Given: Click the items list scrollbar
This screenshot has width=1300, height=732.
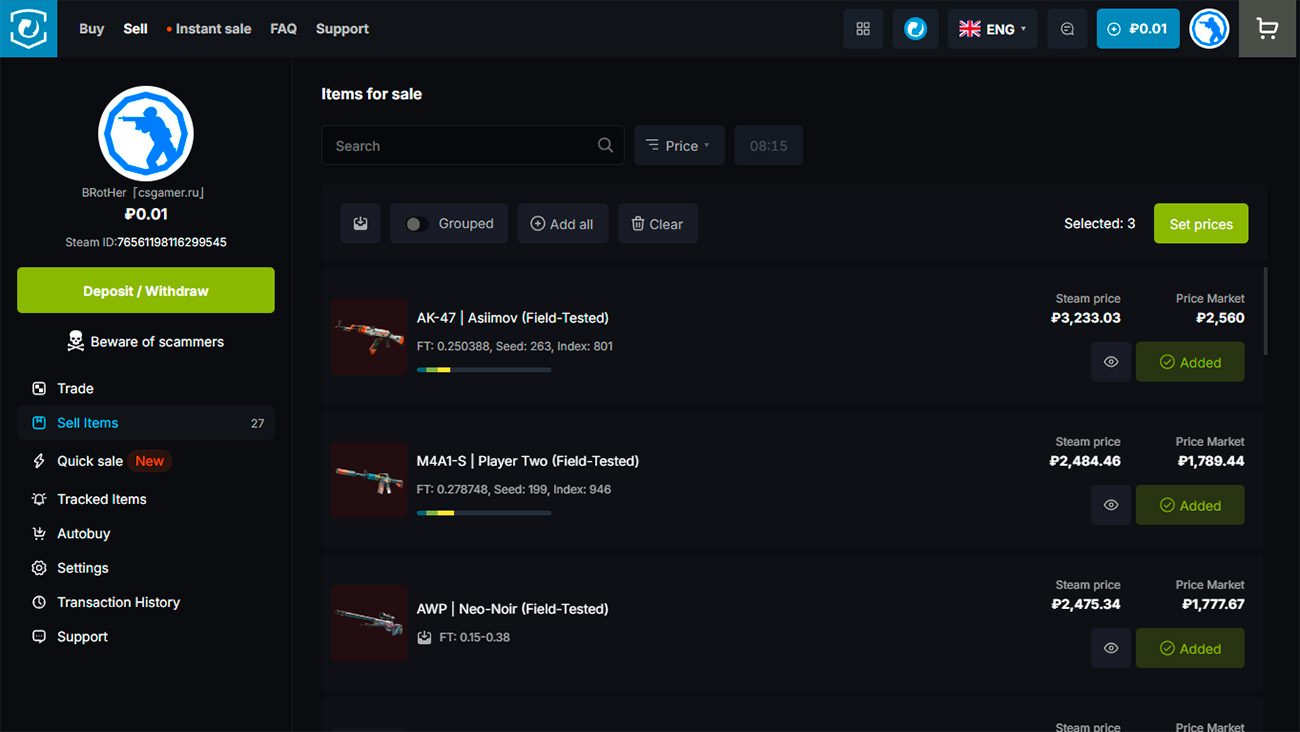Looking at the screenshot, I should [x=1266, y=310].
